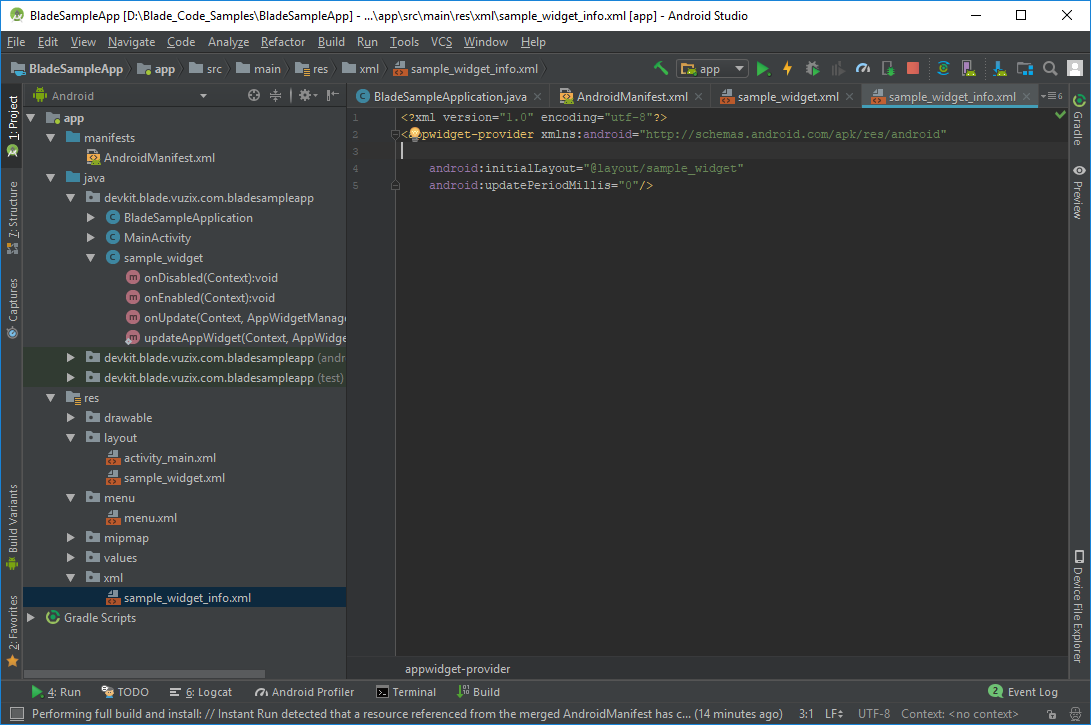
Task: Open the 4: Run tool window
Action: (x=56, y=692)
